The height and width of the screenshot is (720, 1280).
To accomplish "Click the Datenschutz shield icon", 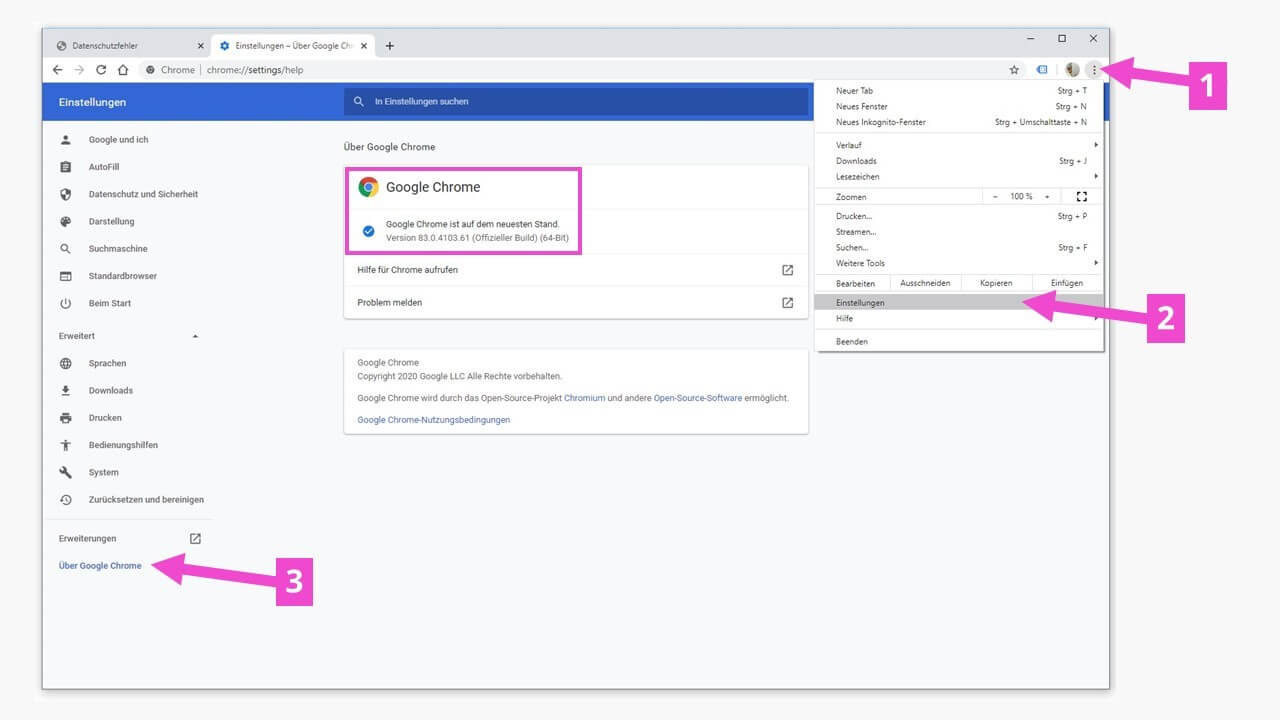I will pyautogui.click(x=66, y=194).
